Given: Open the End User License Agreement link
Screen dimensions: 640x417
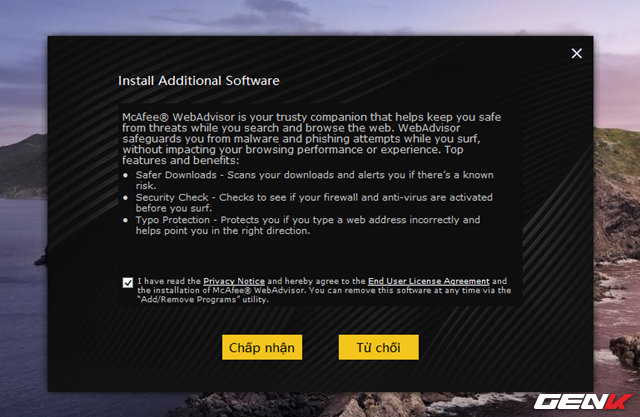Looking at the screenshot, I should [x=429, y=281].
